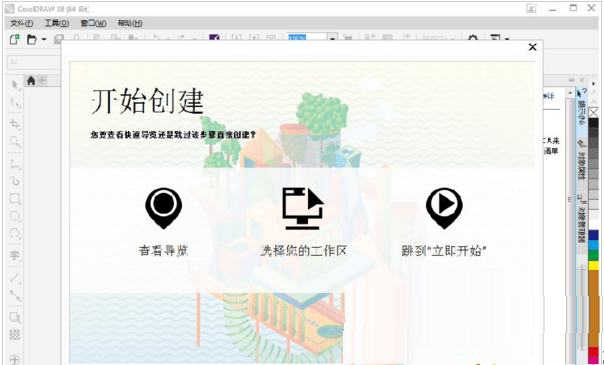The height and width of the screenshot is (365, 604).
Task: Click the 跳到"立即开始" link text
Action: 444,251
